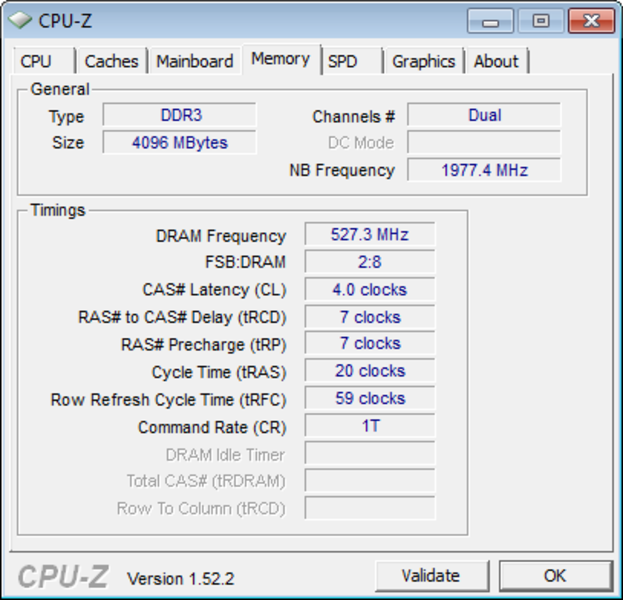Open the Caches tab
The width and height of the screenshot is (623, 600).
coord(112,61)
